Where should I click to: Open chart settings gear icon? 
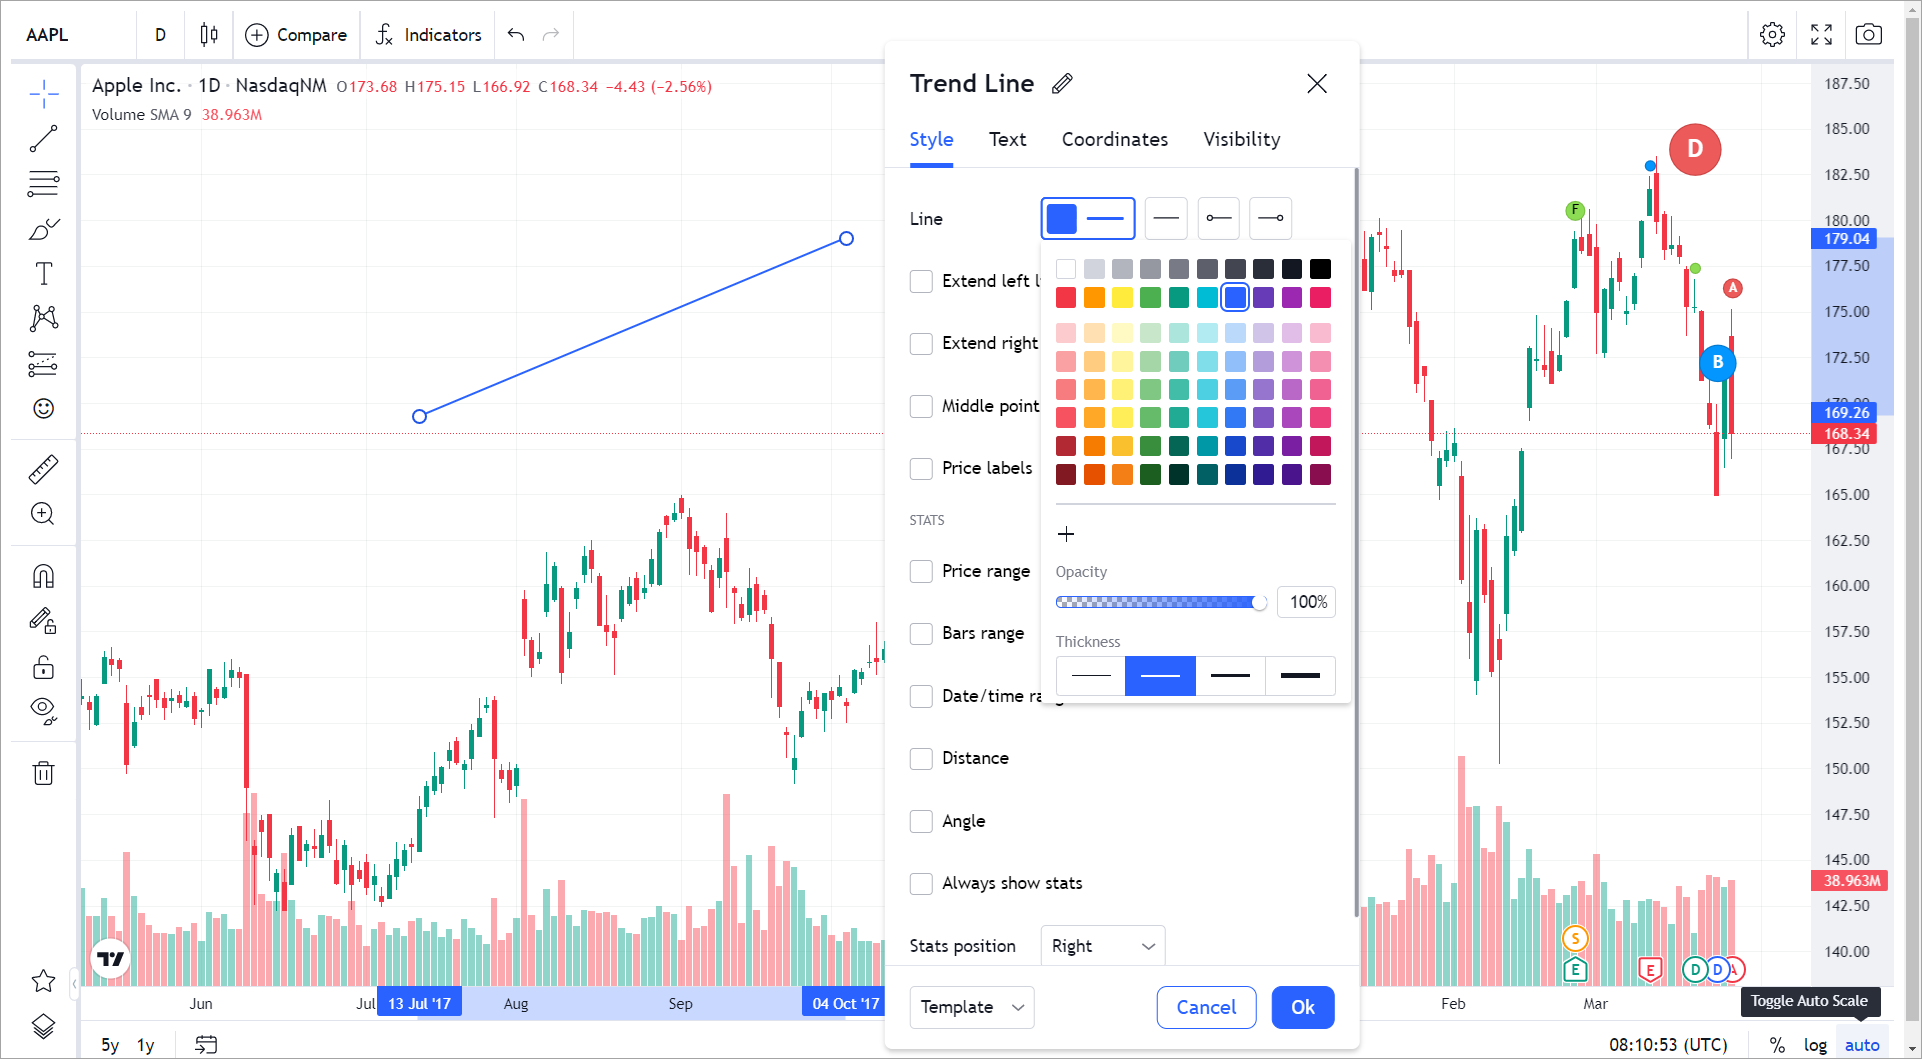(1772, 35)
